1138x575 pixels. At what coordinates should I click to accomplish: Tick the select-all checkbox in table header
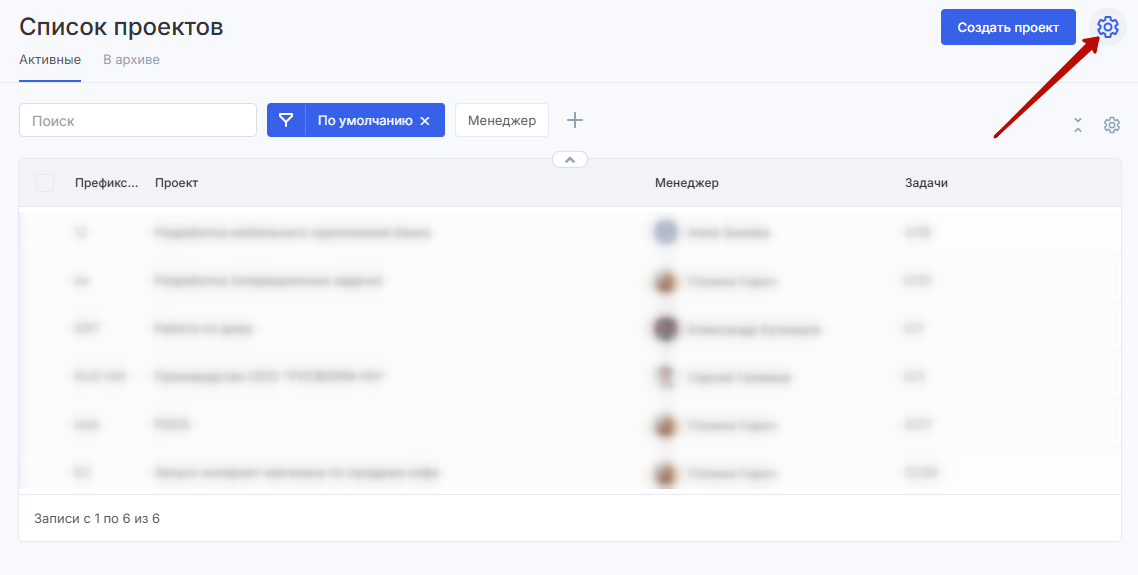pyautogui.click(x=45, y=183)
